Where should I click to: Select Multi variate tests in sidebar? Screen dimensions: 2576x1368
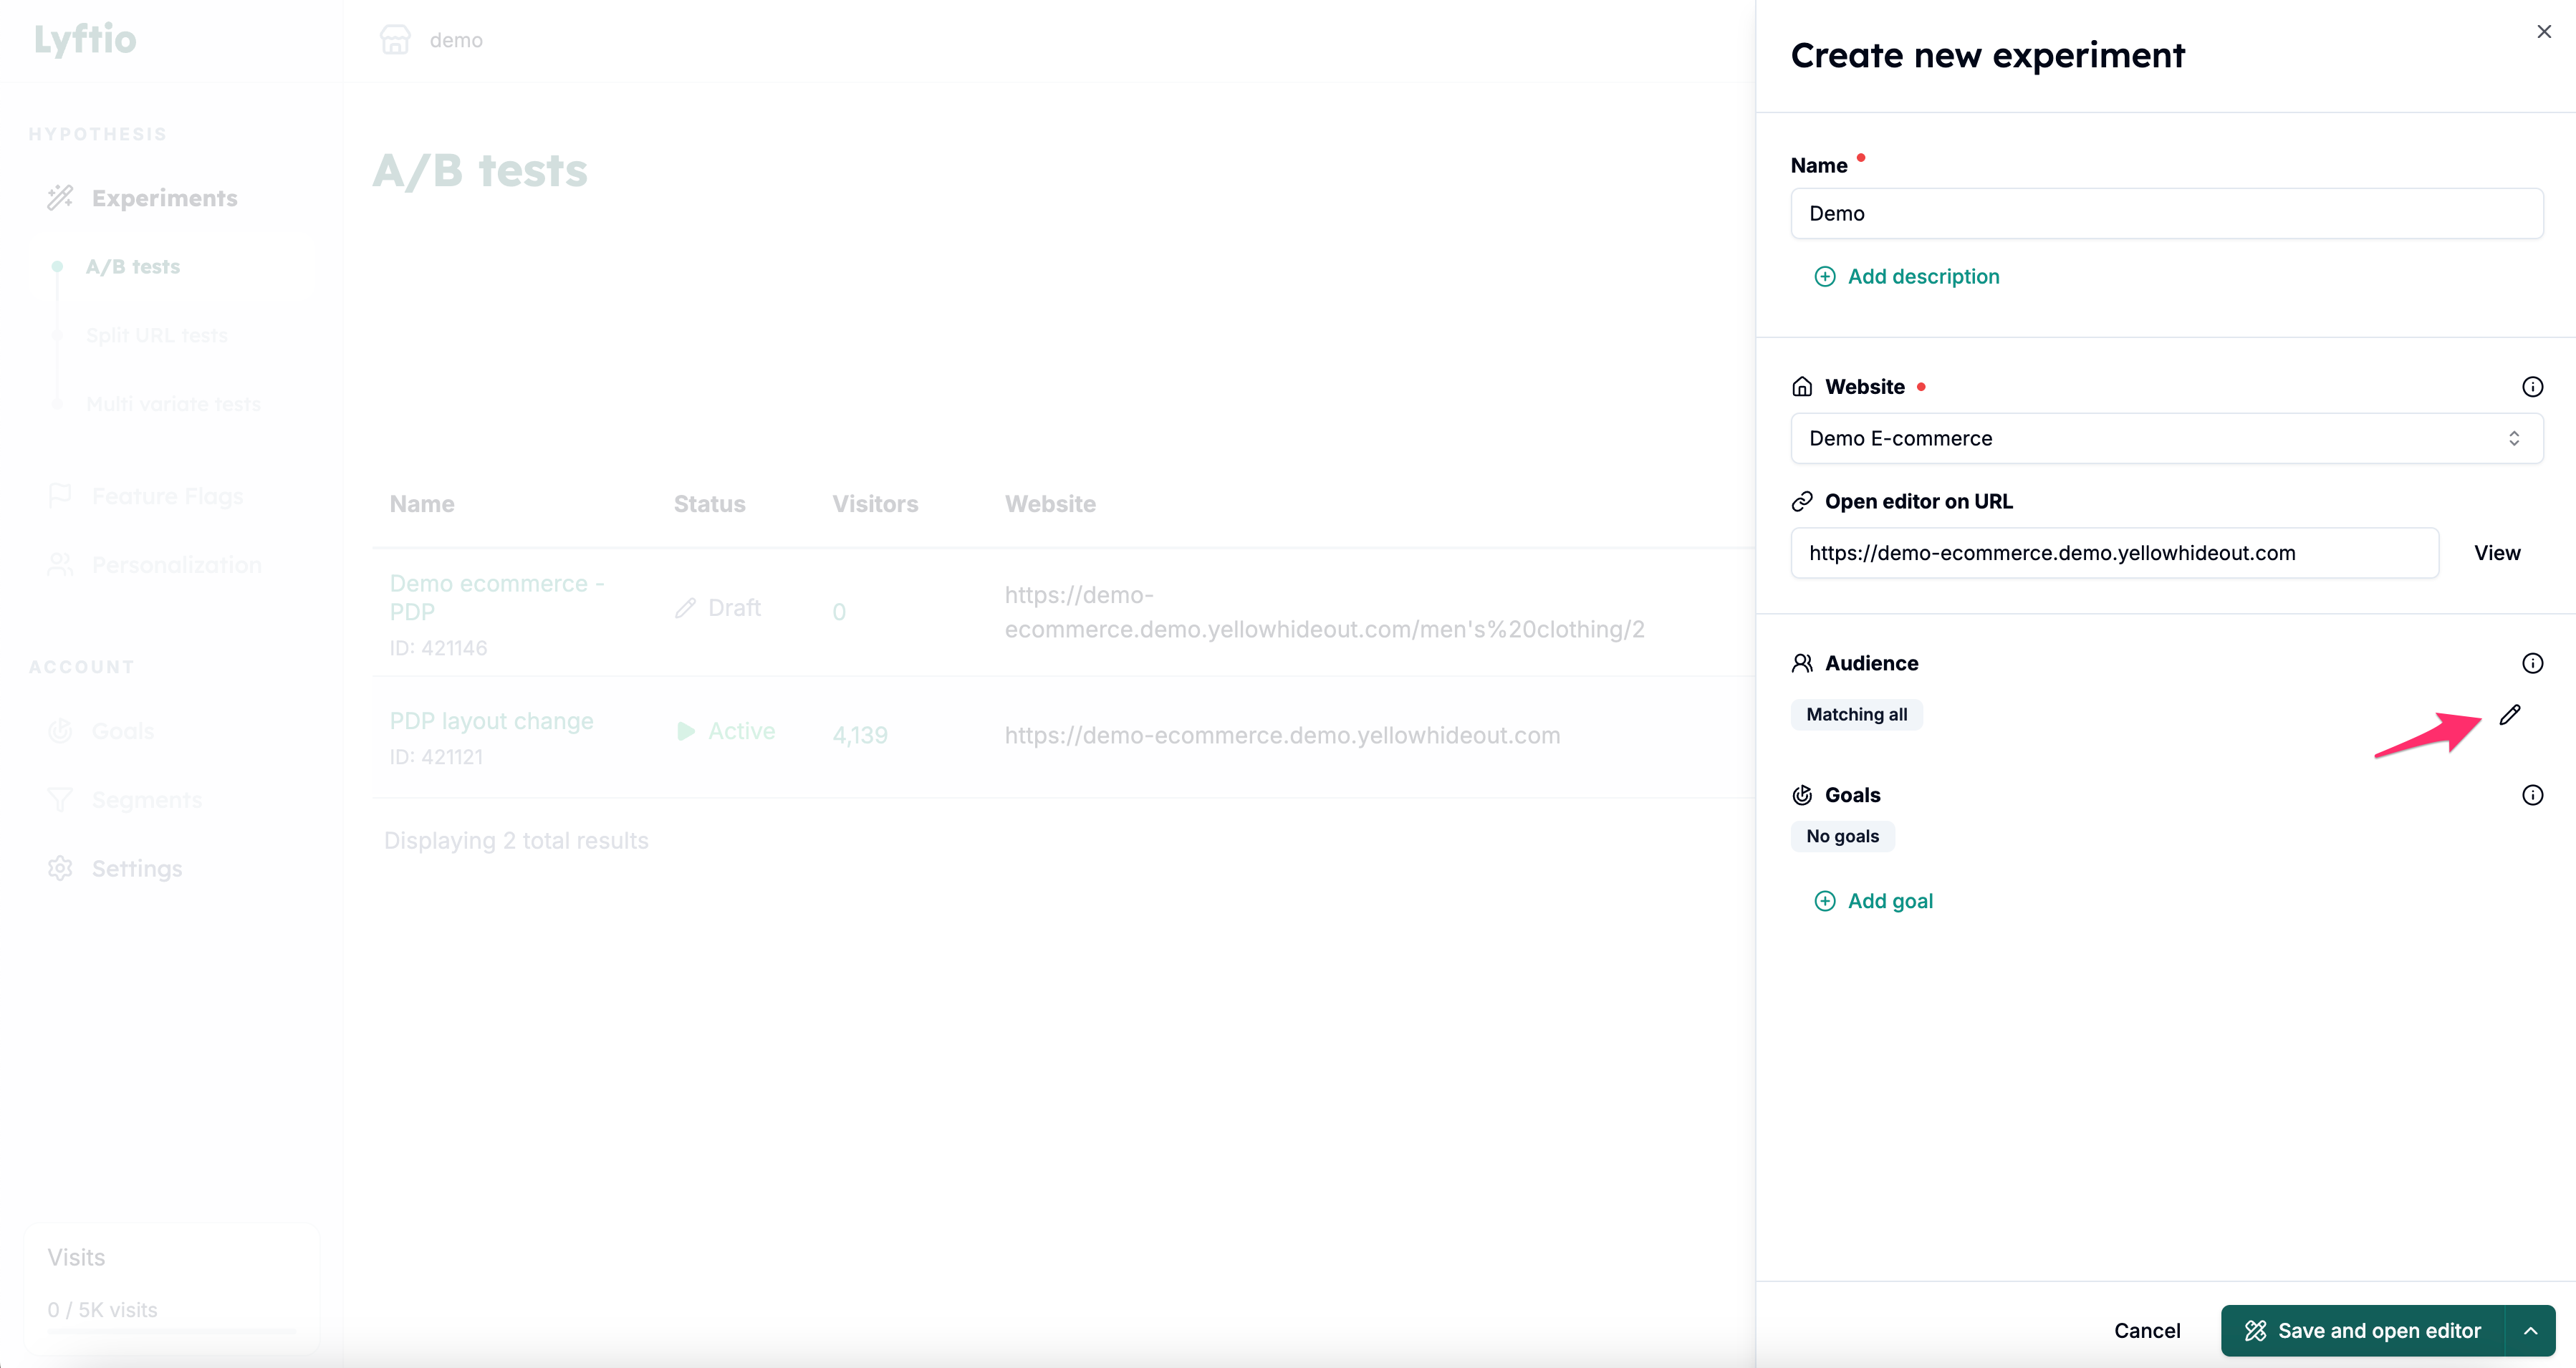[x=173, y=404]
